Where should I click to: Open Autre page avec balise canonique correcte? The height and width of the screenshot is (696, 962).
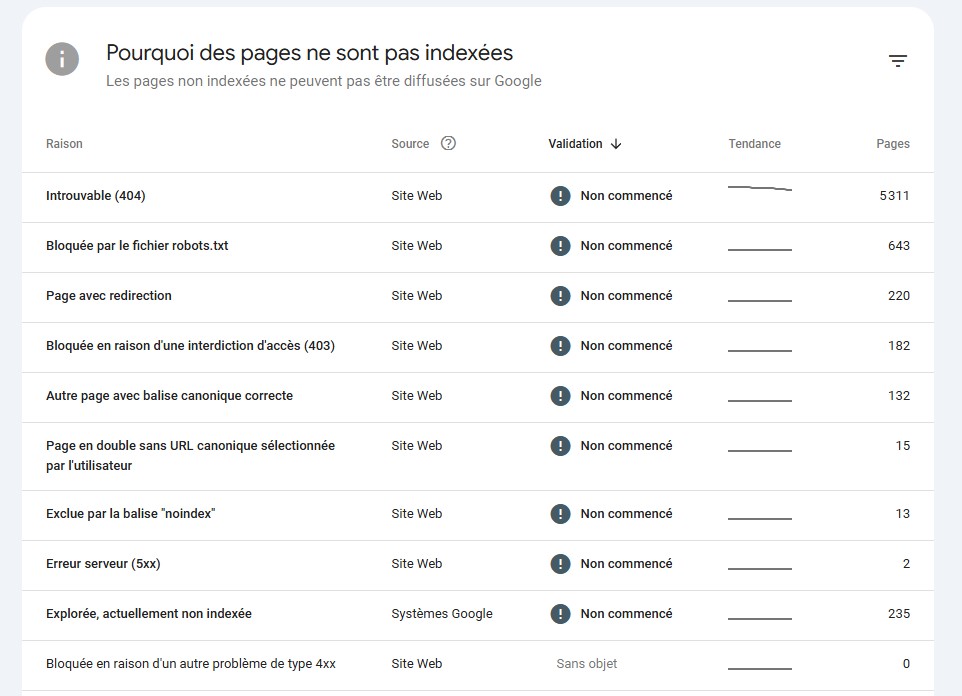pos(169,396)
